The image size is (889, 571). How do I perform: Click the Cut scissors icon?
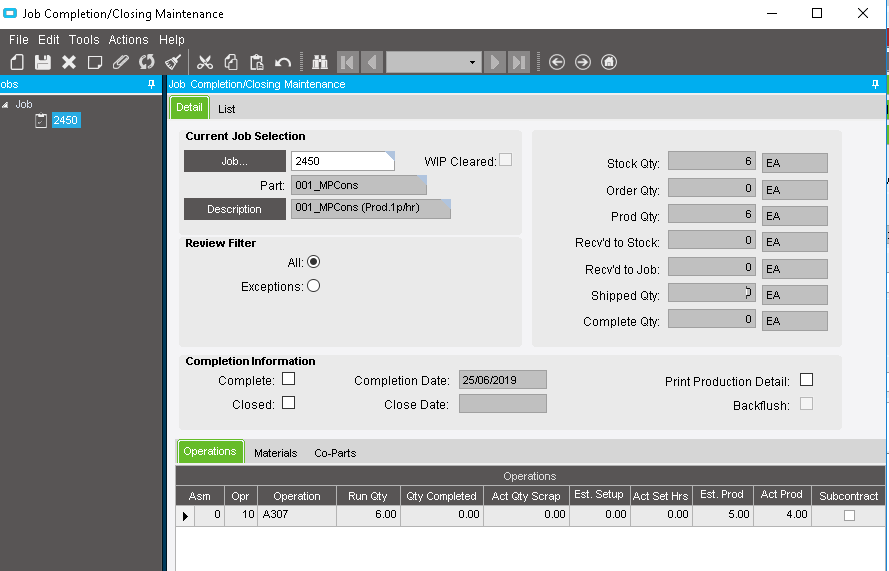[x=205, y=62]
